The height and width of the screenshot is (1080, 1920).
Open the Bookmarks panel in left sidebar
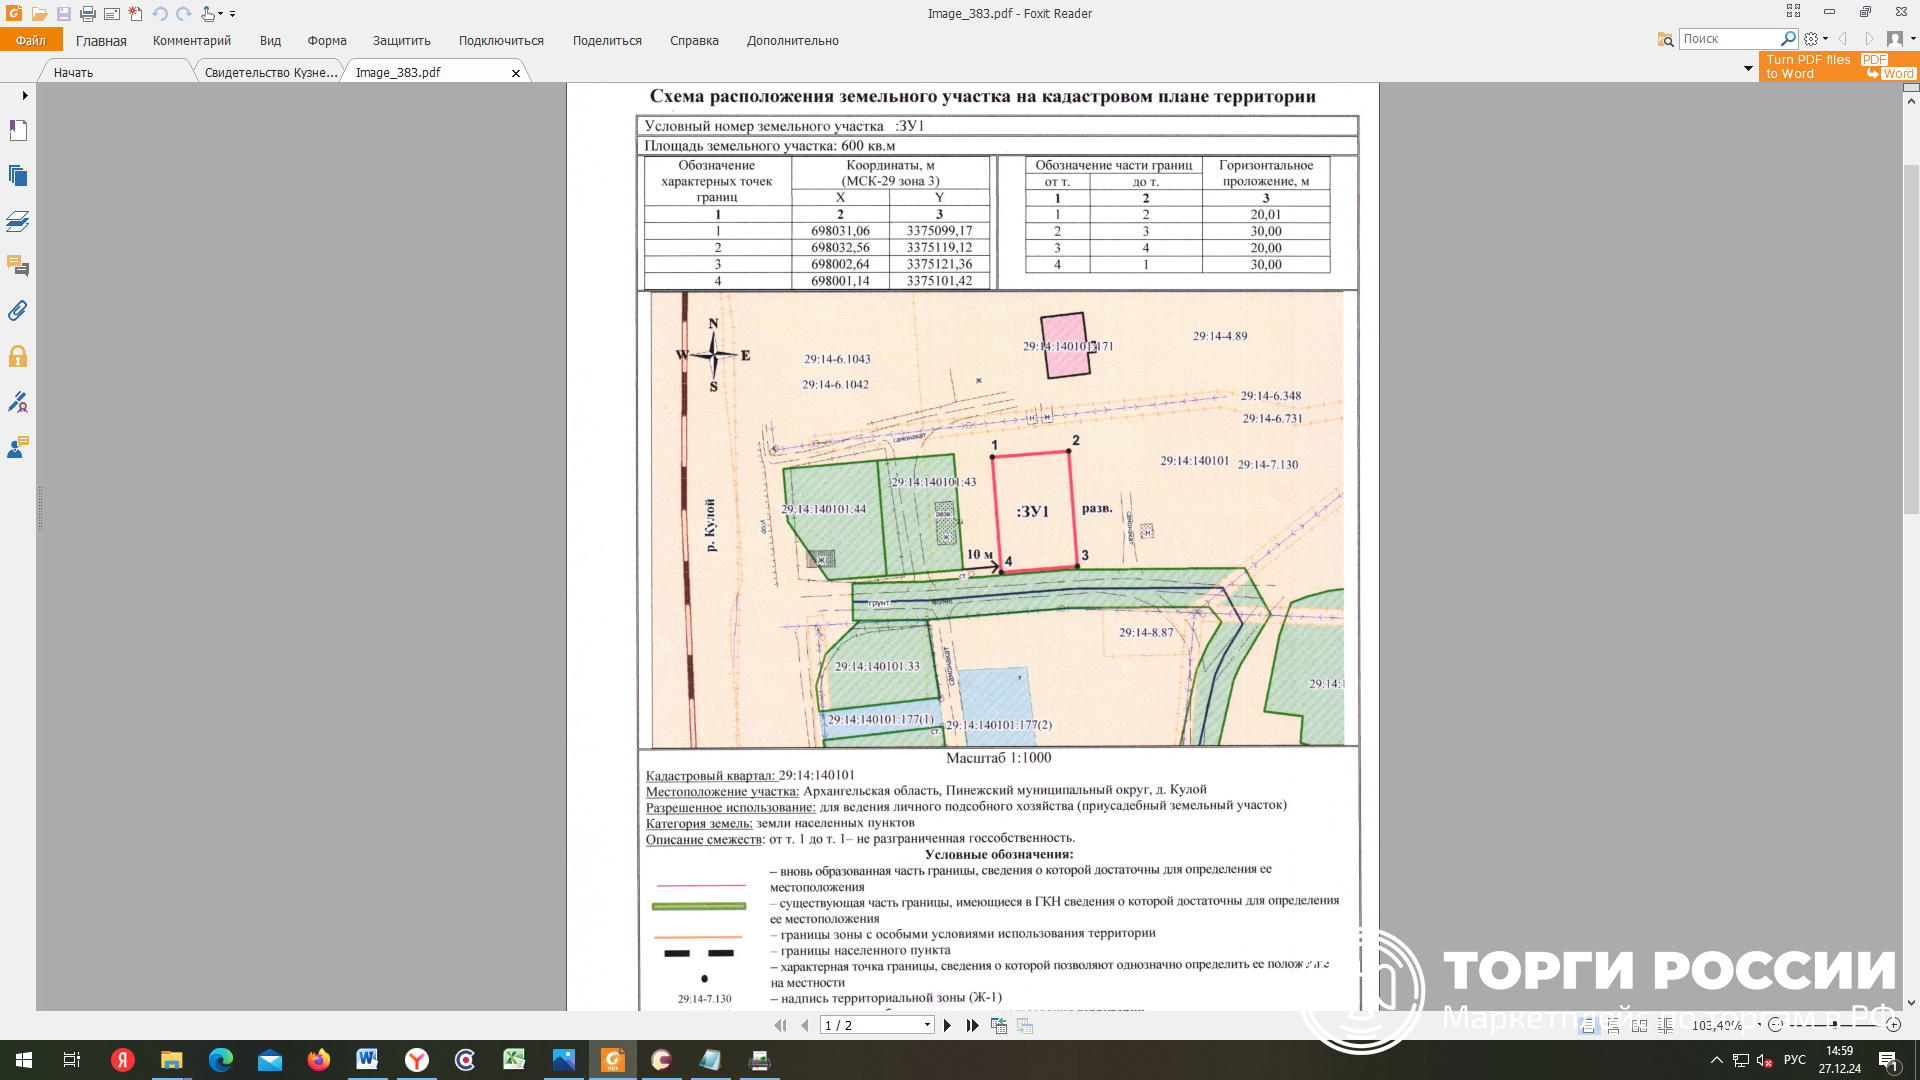click(18, 131)
